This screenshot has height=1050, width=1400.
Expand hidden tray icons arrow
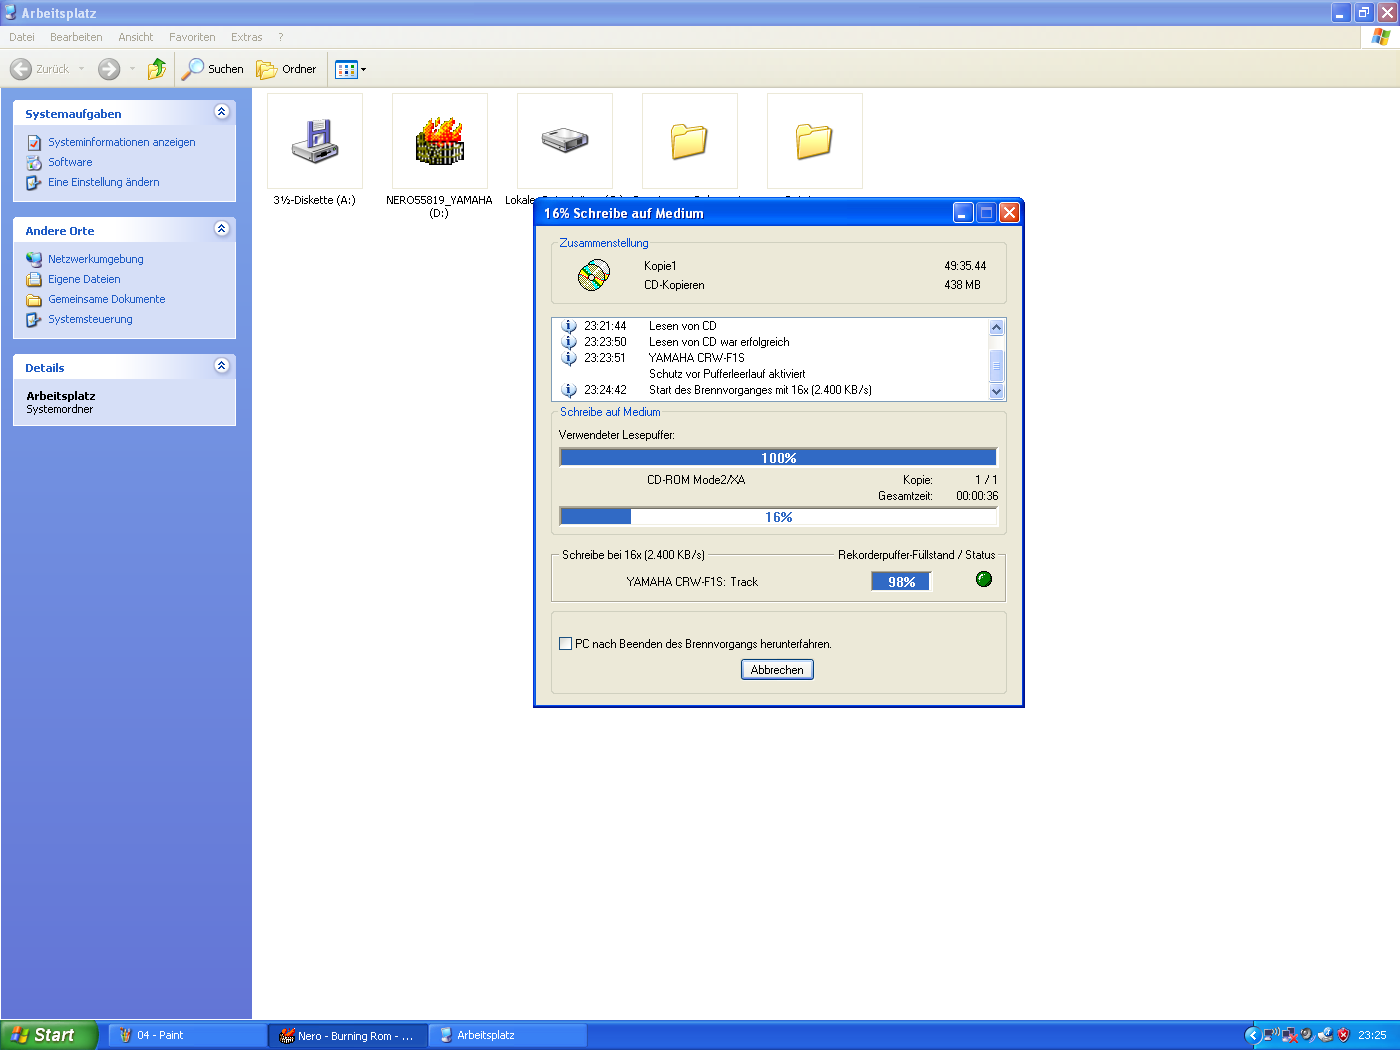point(1252,1035)
